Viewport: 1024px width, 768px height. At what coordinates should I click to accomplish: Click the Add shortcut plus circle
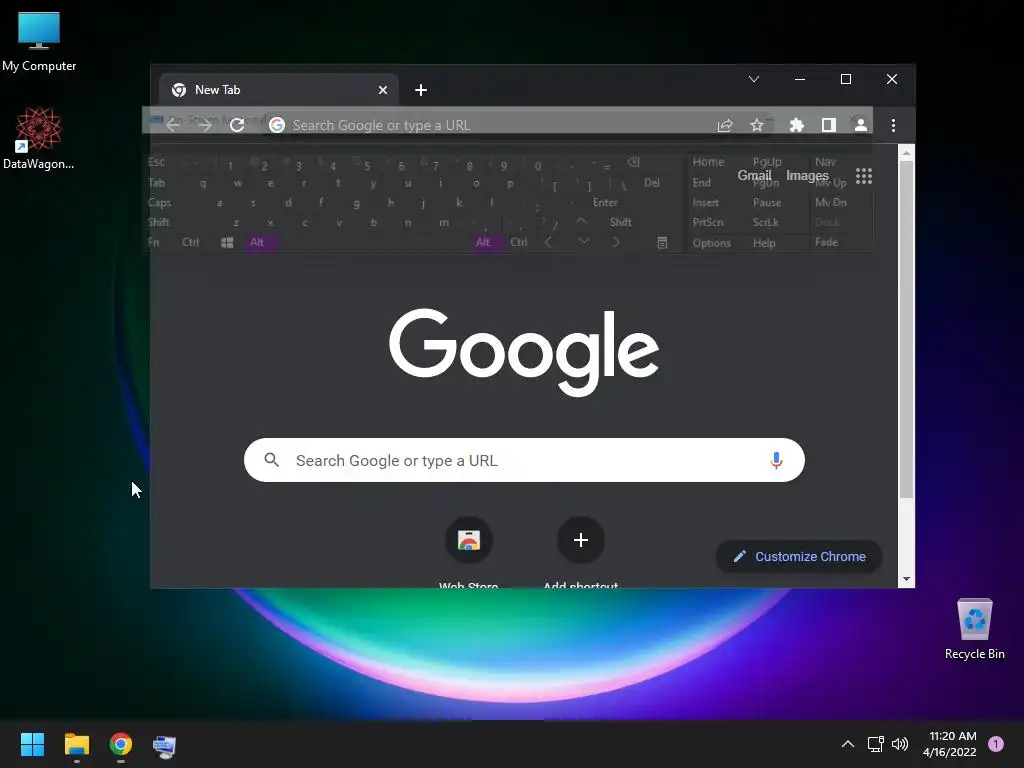tap(581, 540)
